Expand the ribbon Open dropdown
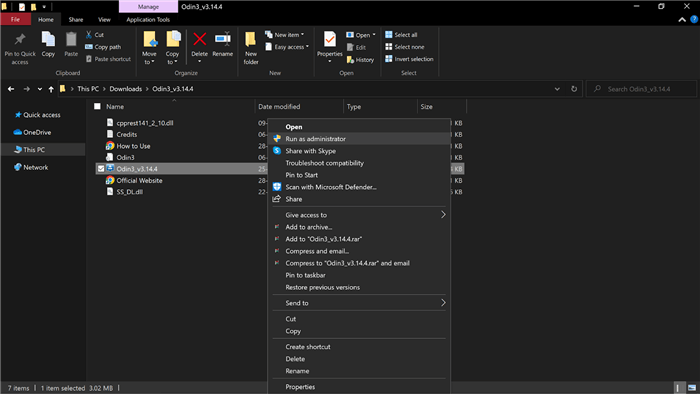Screen dimensions: 700x394 361,35
